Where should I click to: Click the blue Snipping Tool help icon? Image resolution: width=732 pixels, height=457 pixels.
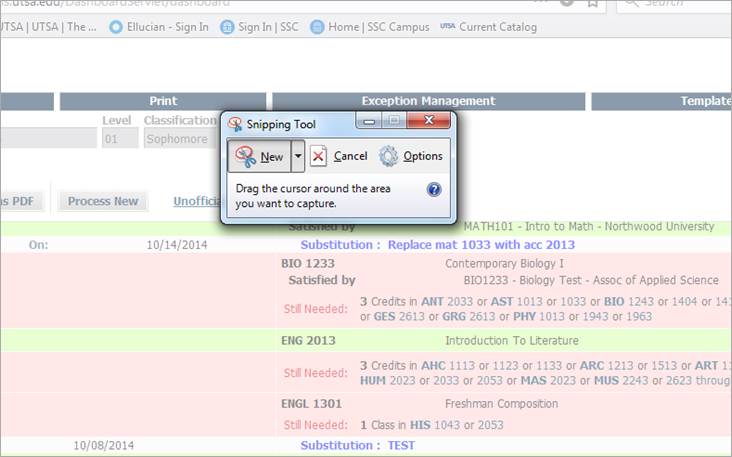pos(434,189)
